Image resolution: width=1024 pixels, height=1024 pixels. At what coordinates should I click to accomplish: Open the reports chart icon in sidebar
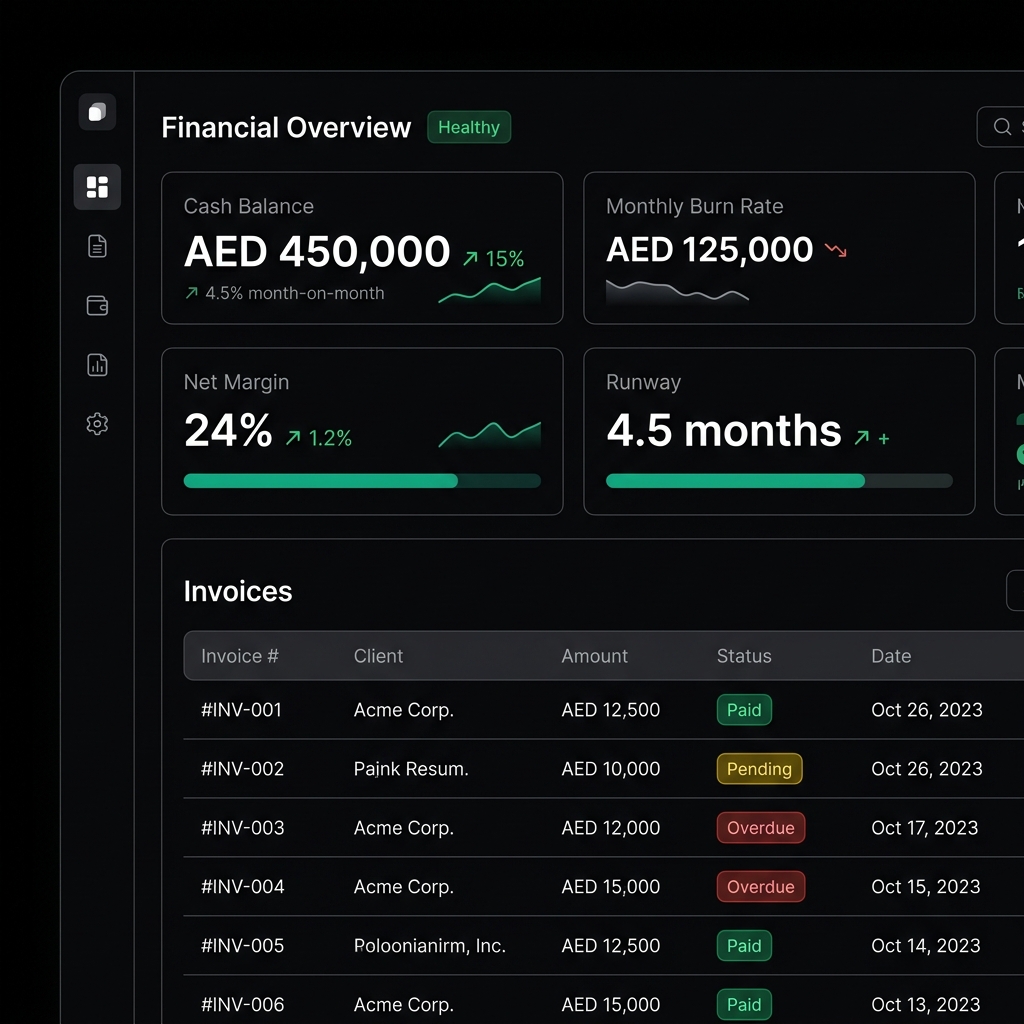coord(97,364)
